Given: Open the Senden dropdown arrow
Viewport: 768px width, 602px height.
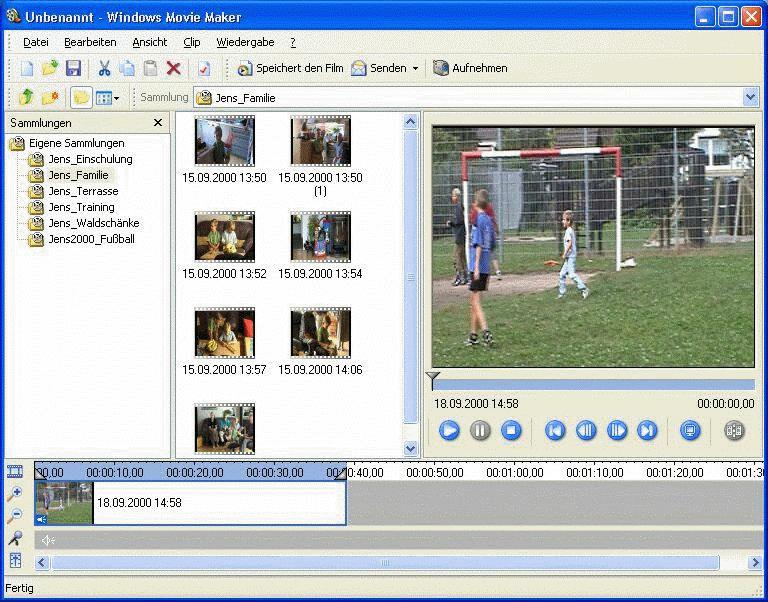Looking at the screenshot, I should 415,68.
